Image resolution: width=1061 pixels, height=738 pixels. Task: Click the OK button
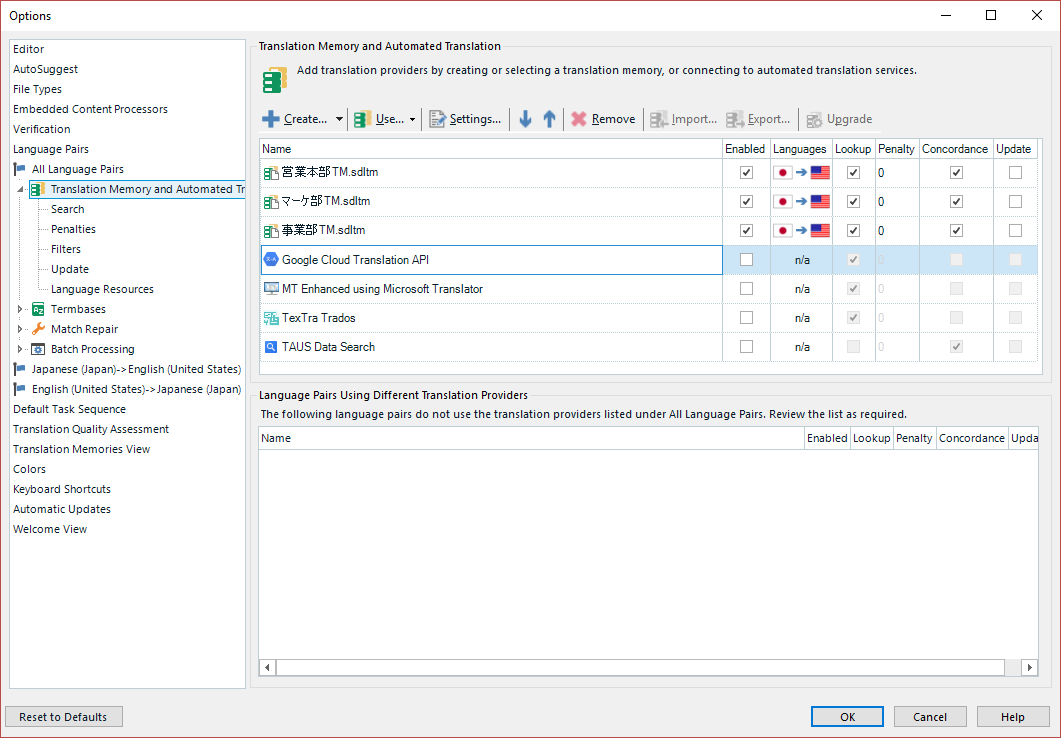tap(847, 716)
